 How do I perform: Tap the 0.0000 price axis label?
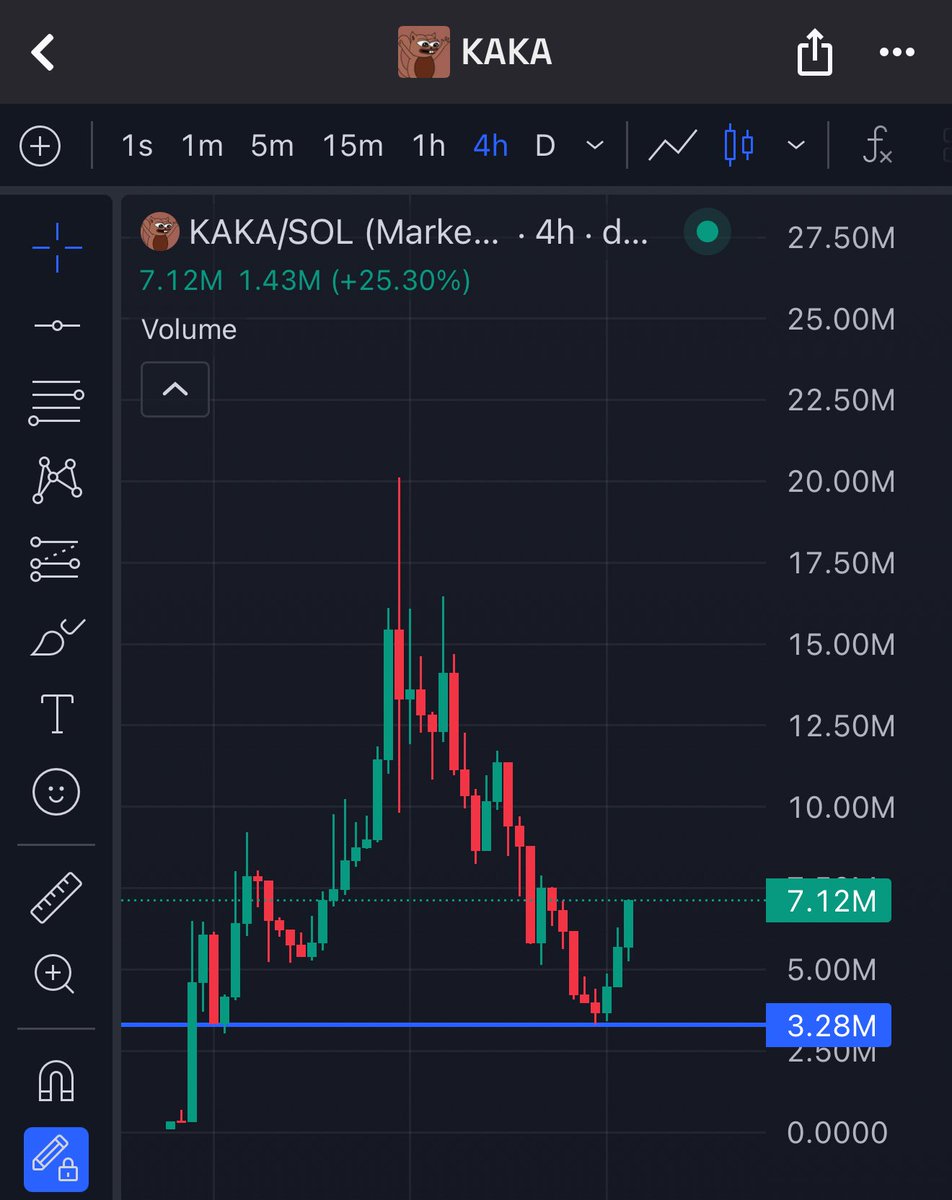pyautogui.click(x=836, y=1132)
